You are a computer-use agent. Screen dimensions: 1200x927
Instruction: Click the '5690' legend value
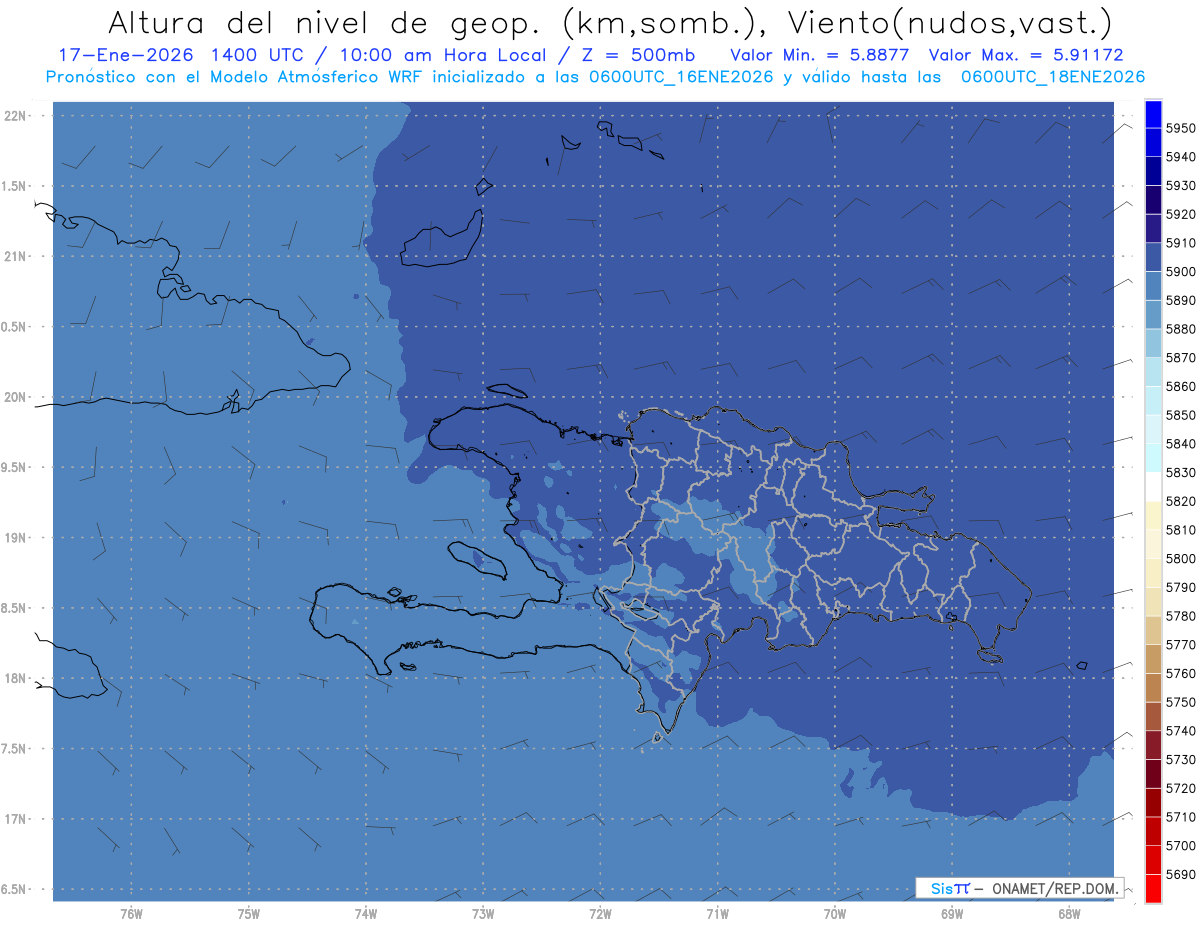[1181, 873]
